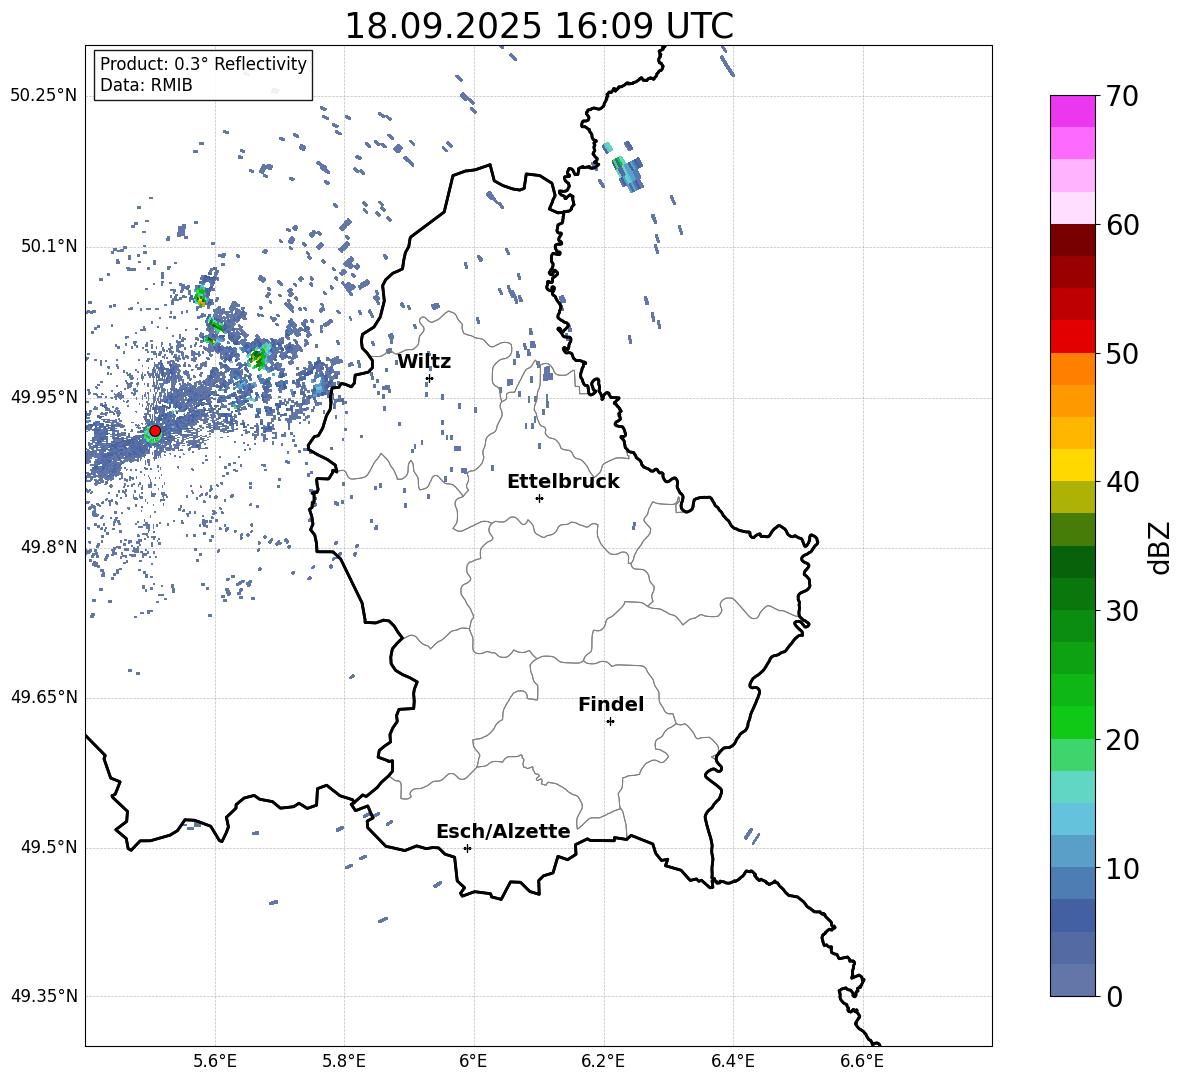Viewport: 1184px width, 1081px height.
Task: Click the cyan colorbar segment between 10 and 20
Action: pos(1073,819)
